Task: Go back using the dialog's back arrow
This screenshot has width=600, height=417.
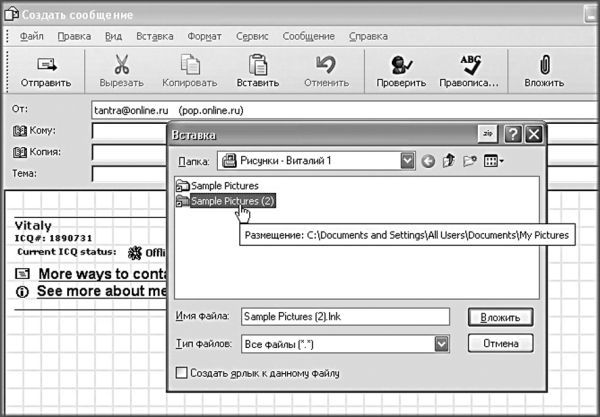Action: 428,161
